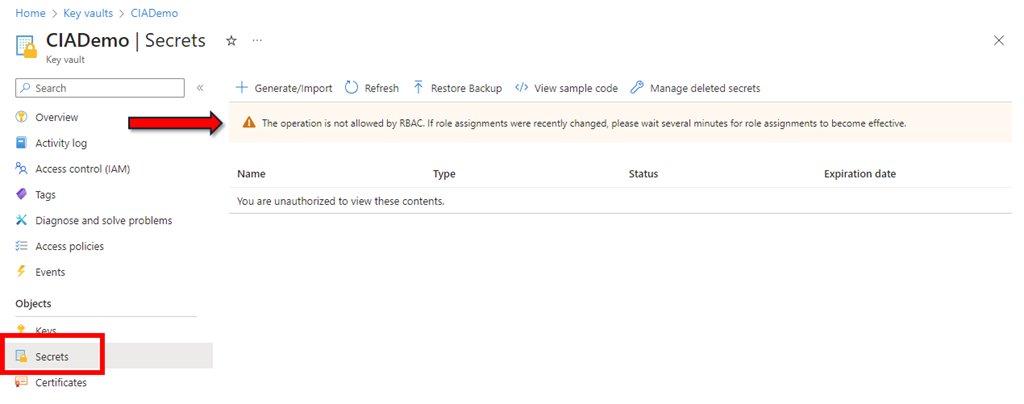Refresh the secrets list

pyautogui.click(x=372, y=88)
